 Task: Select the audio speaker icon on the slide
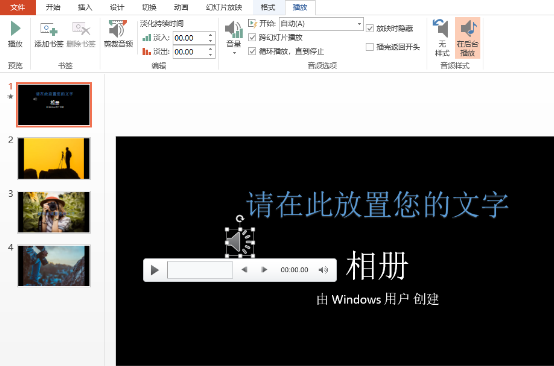pos(240,242)
